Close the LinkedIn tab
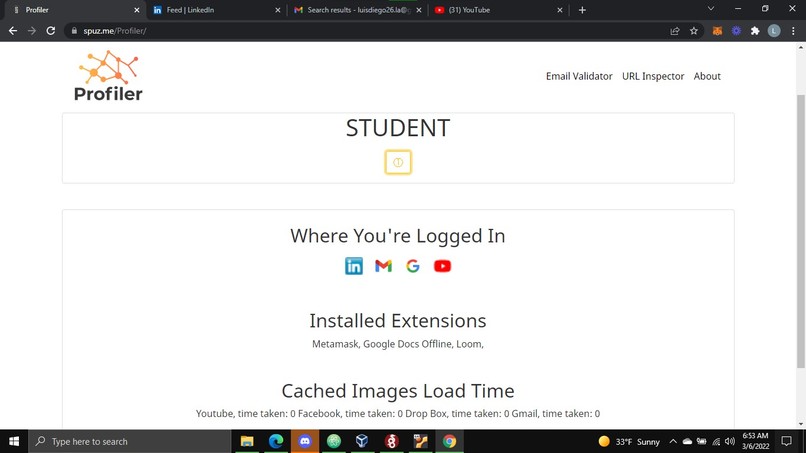Screen dimensions: 806x453 (x=278, y=10)
